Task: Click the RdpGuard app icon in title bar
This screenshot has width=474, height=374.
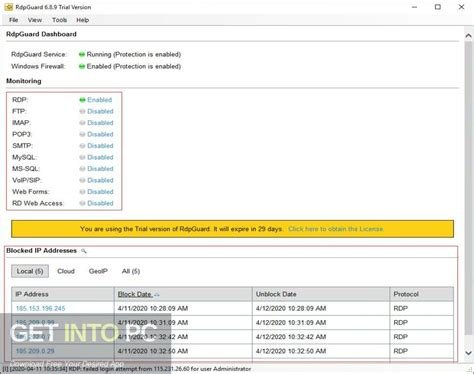Action: tap(9, 7)
